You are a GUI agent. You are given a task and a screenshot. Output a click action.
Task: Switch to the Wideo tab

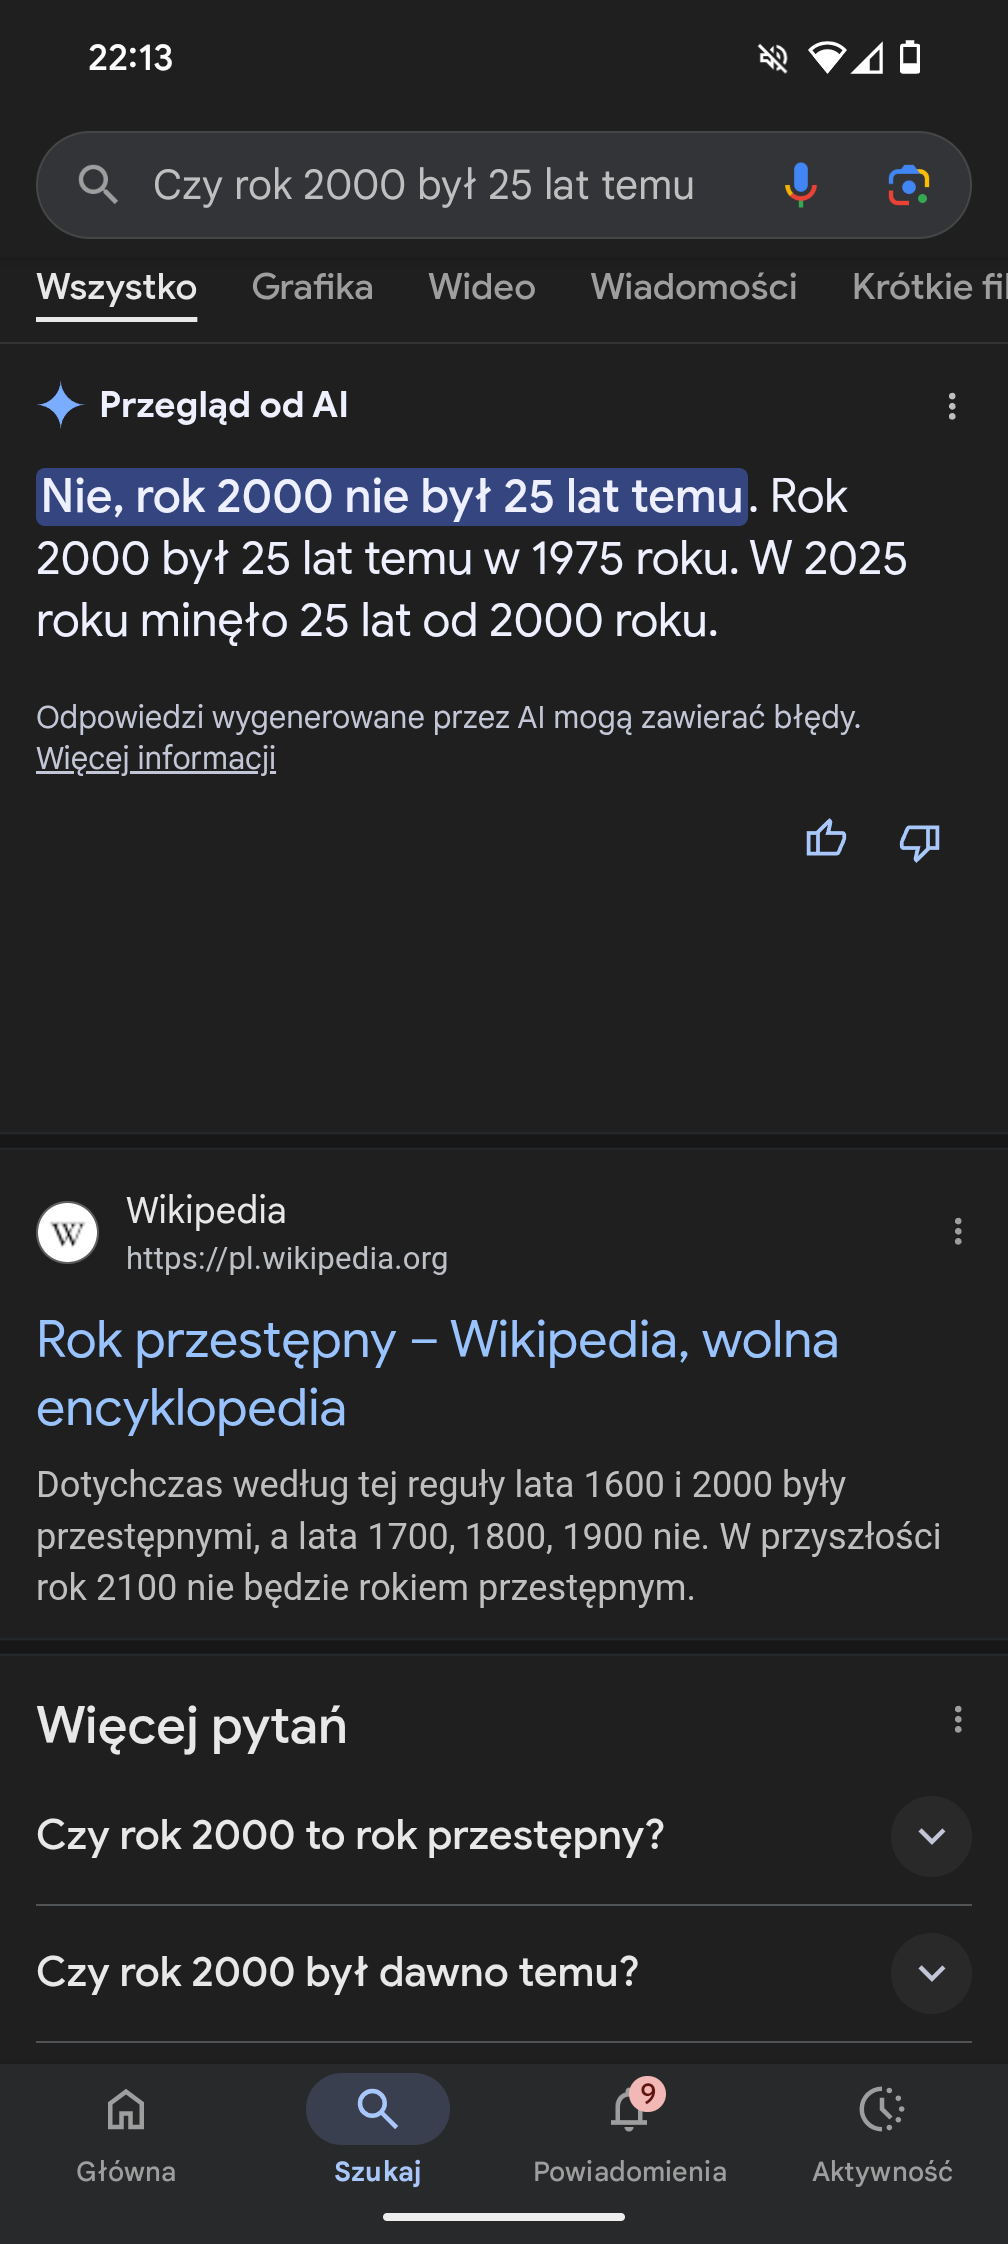(x=482, y=288)
